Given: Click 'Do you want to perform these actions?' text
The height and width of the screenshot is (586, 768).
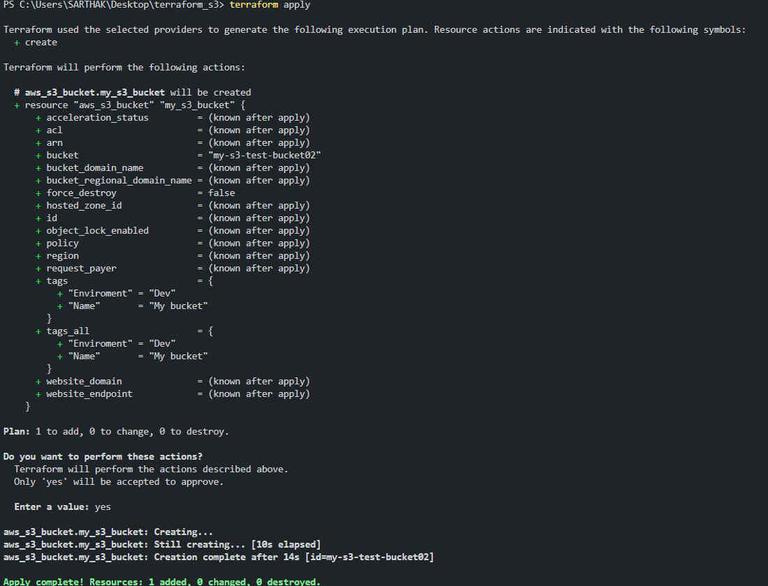Looking at the screenshot, I should coord(103,457).
